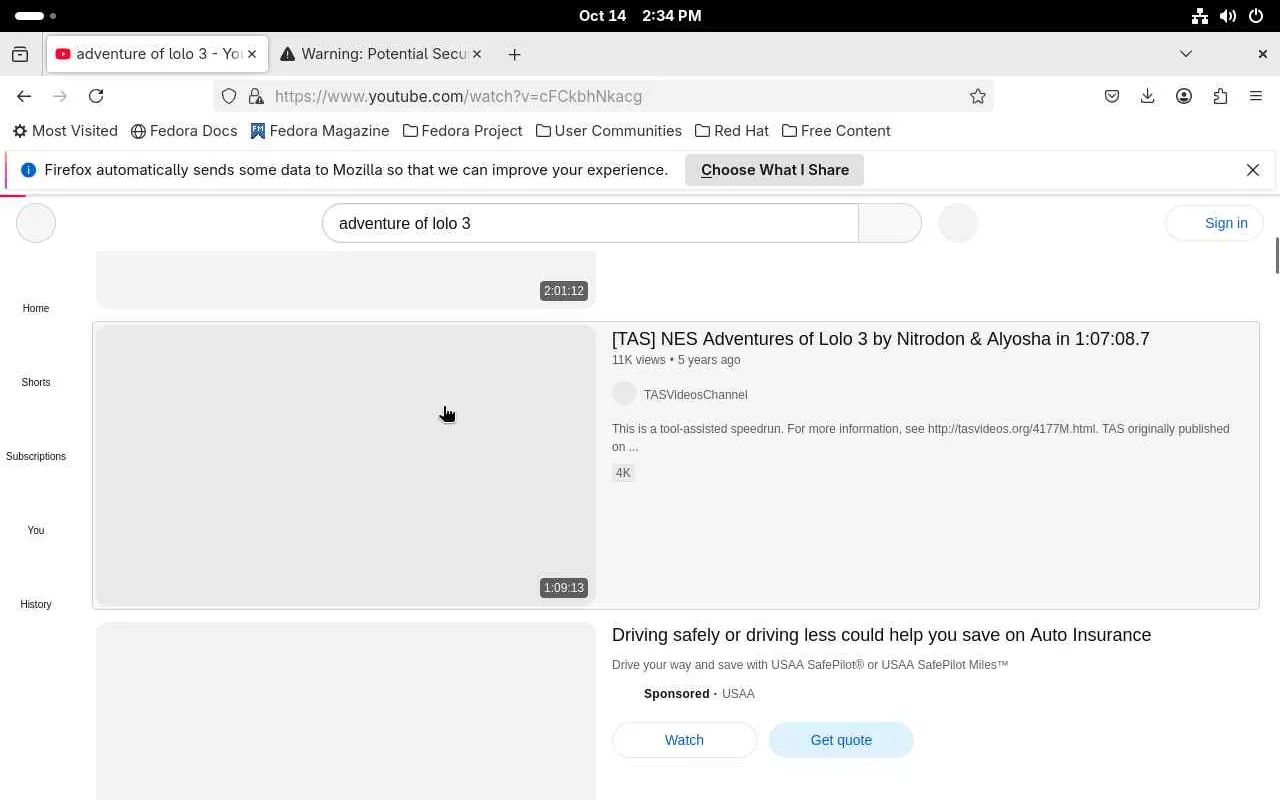The width and height of the screenshot is (1280, 800).
Task: Click the 1:09:13 TAS video thumbnail
Action: click(346, 465)
